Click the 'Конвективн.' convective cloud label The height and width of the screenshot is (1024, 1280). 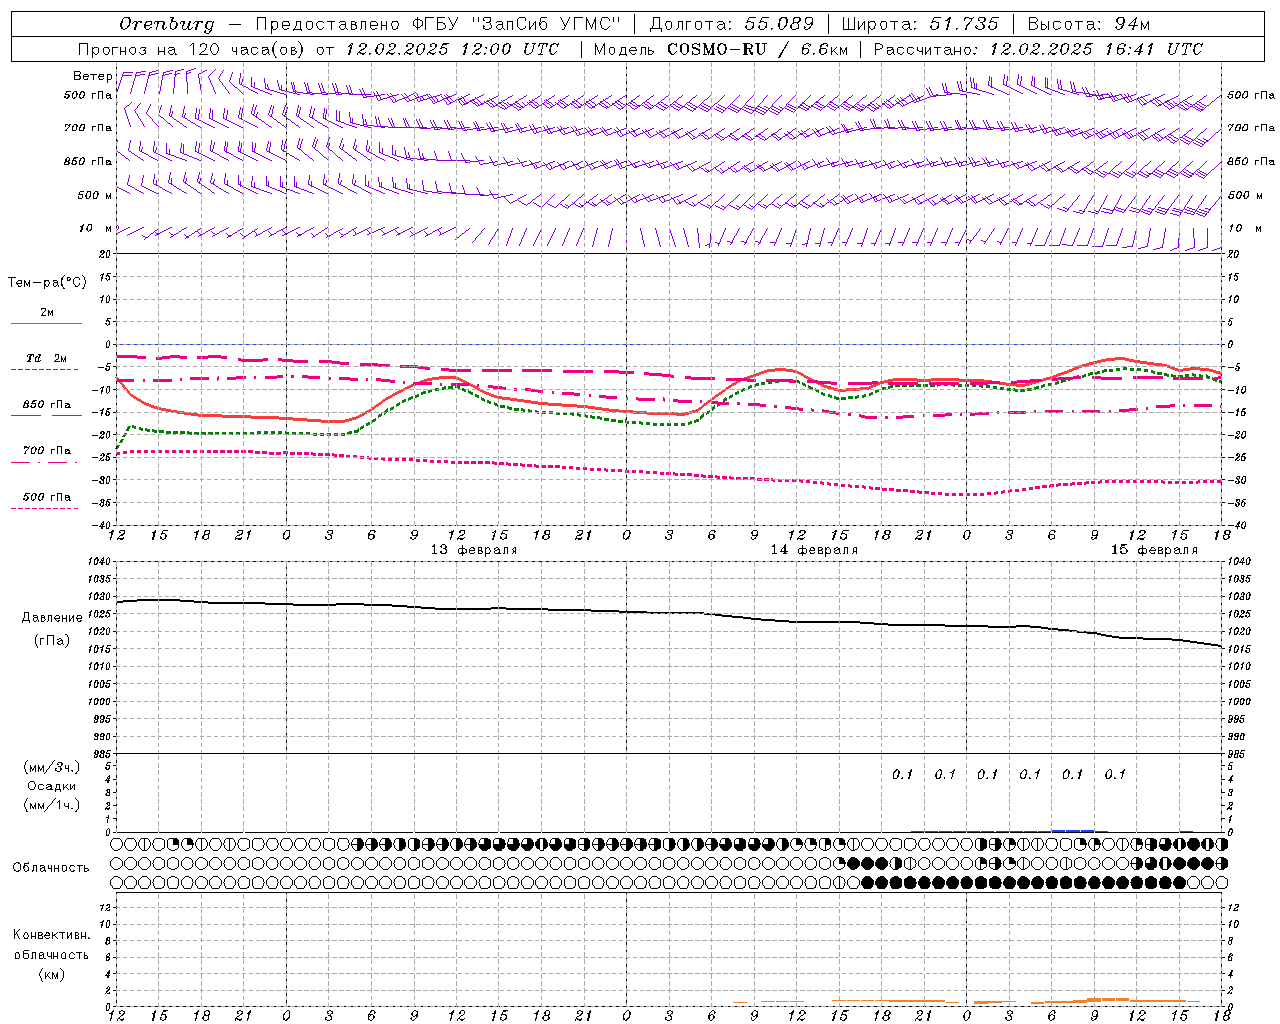point(51,935)
